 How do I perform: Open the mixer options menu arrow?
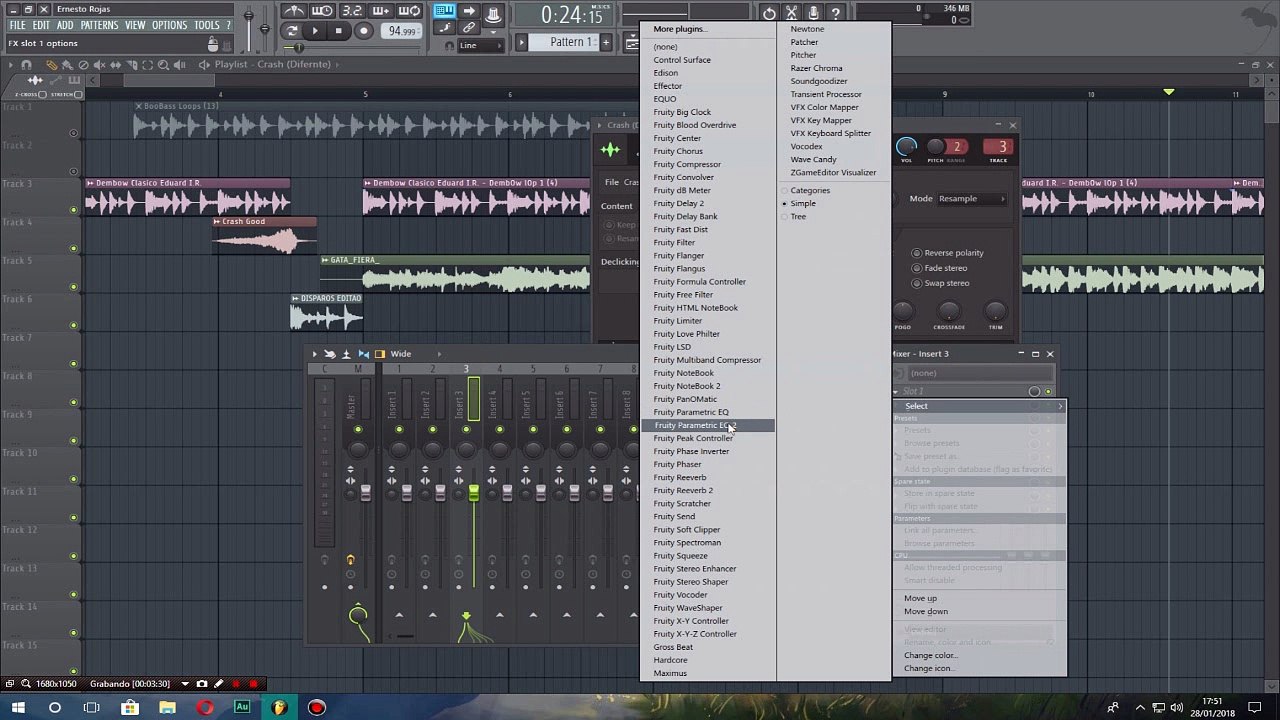(x=314, y=354)
